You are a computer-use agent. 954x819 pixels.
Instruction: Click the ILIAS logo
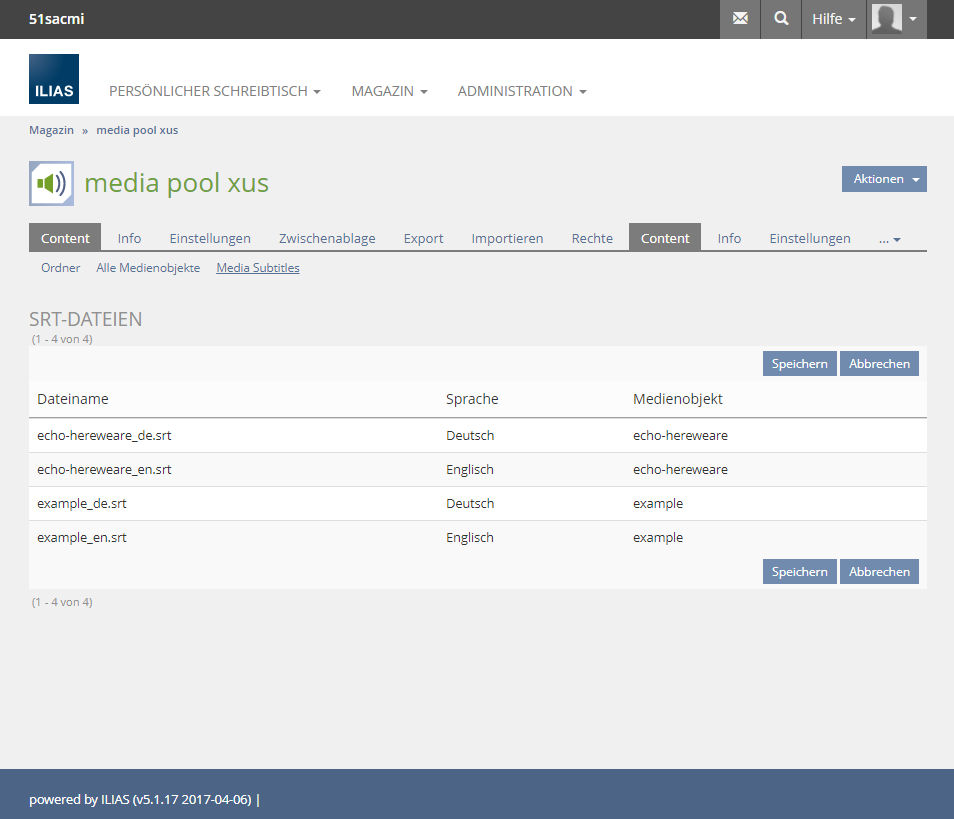pos(54,79)
